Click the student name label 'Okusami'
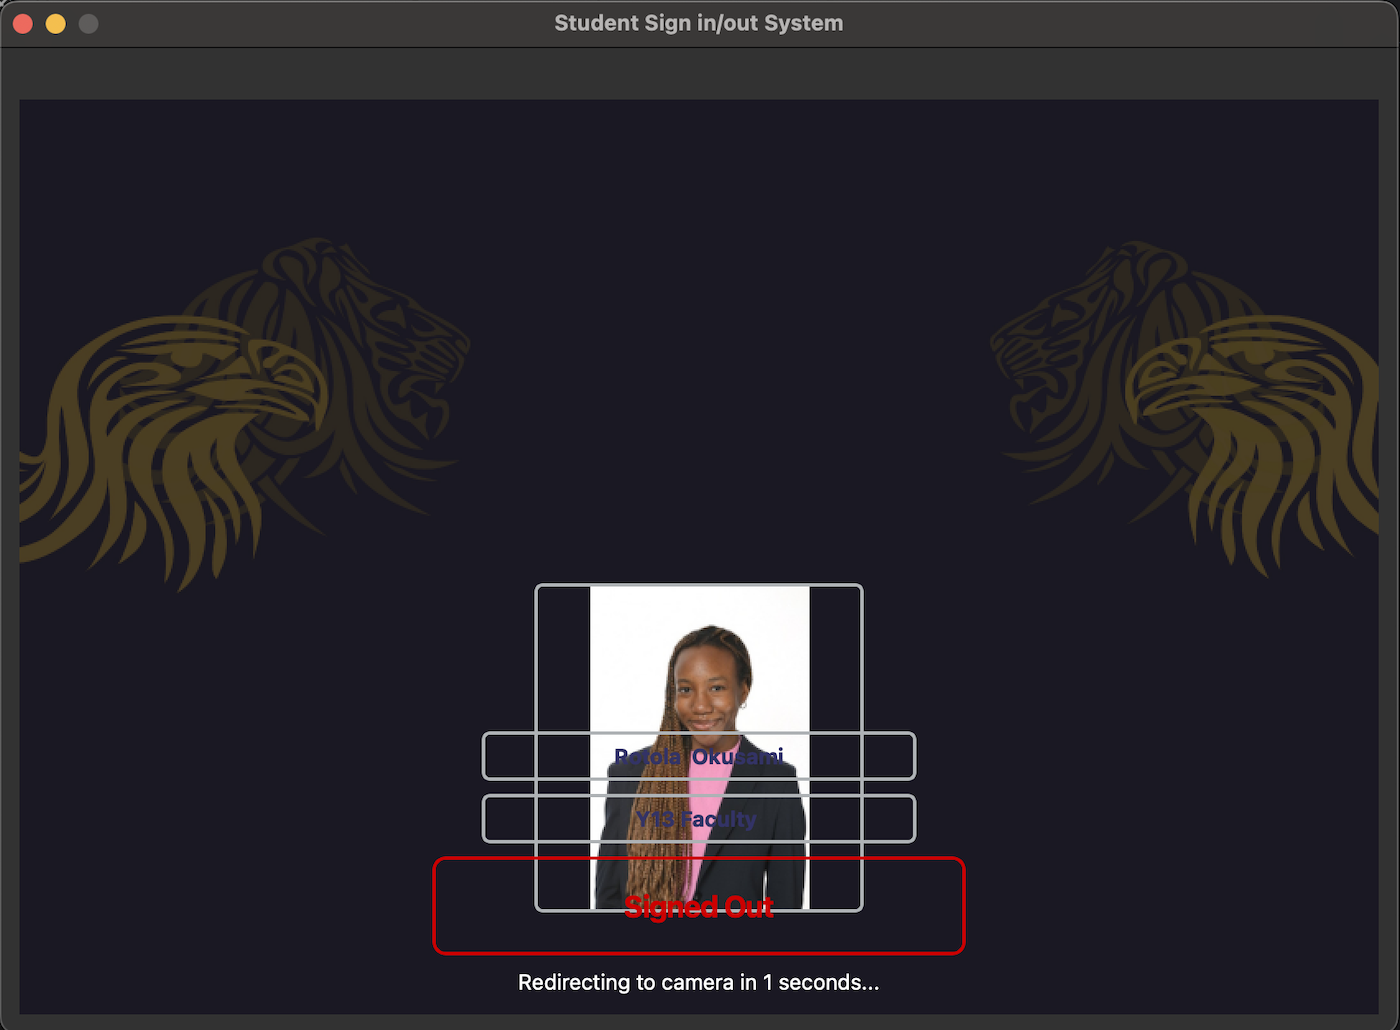Image resolution: width=1400 pixels, height=1030 pixels. point(738,756)
